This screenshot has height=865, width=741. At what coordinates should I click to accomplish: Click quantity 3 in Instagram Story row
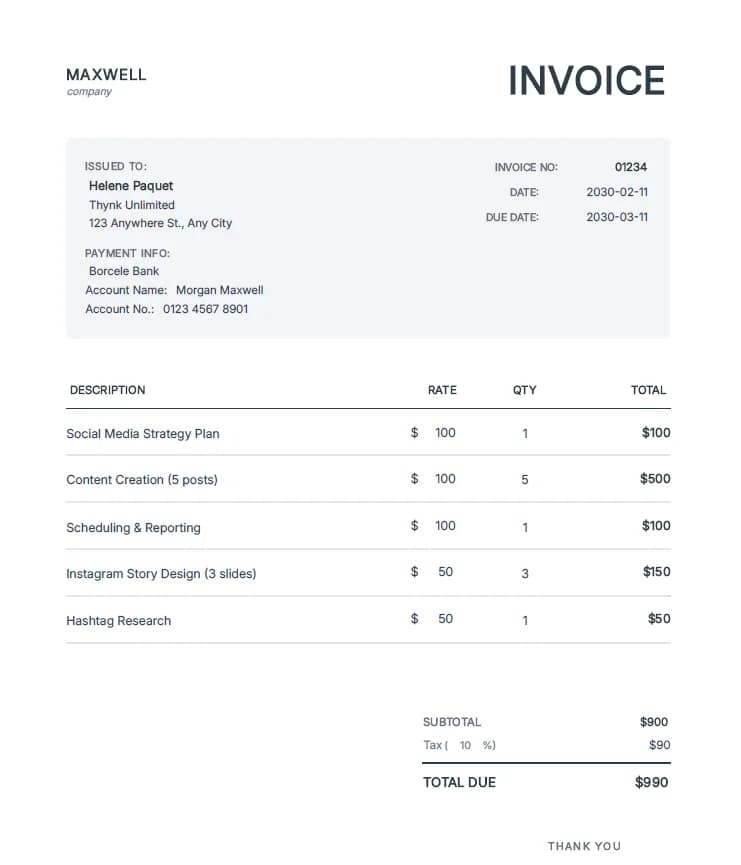(x=525, y=574)
